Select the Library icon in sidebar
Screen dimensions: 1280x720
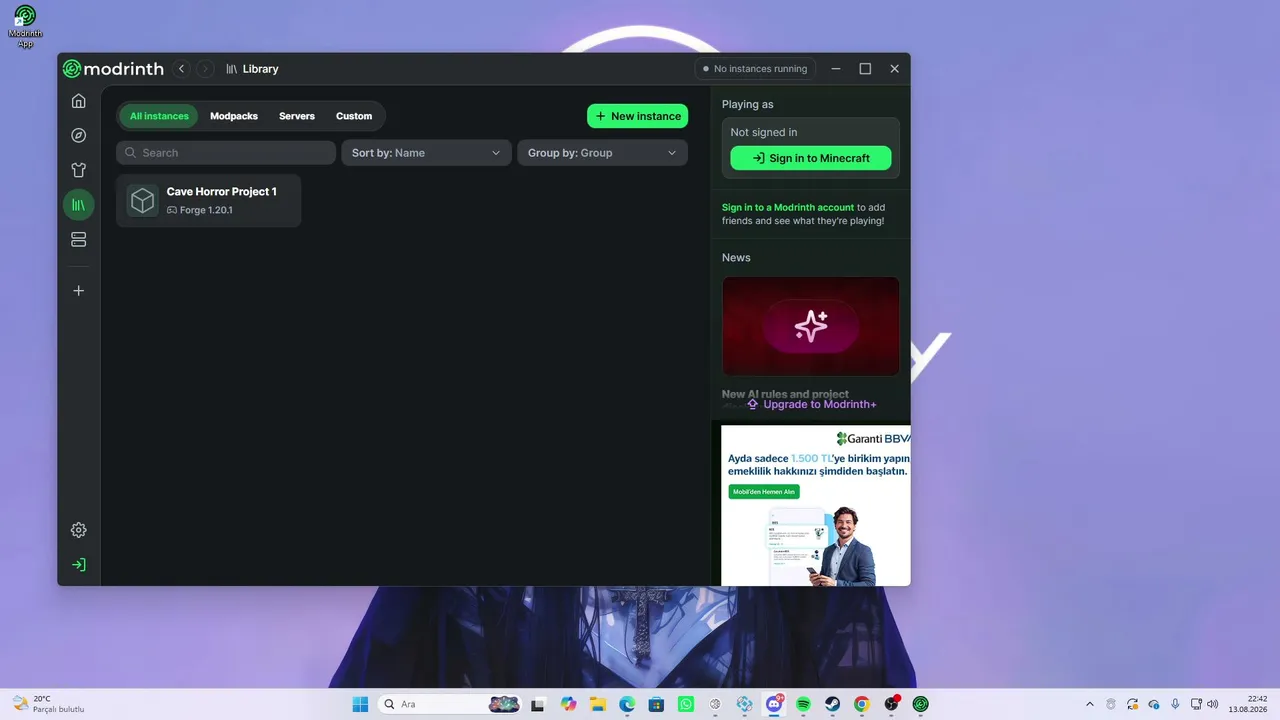(x=79, y=205)
